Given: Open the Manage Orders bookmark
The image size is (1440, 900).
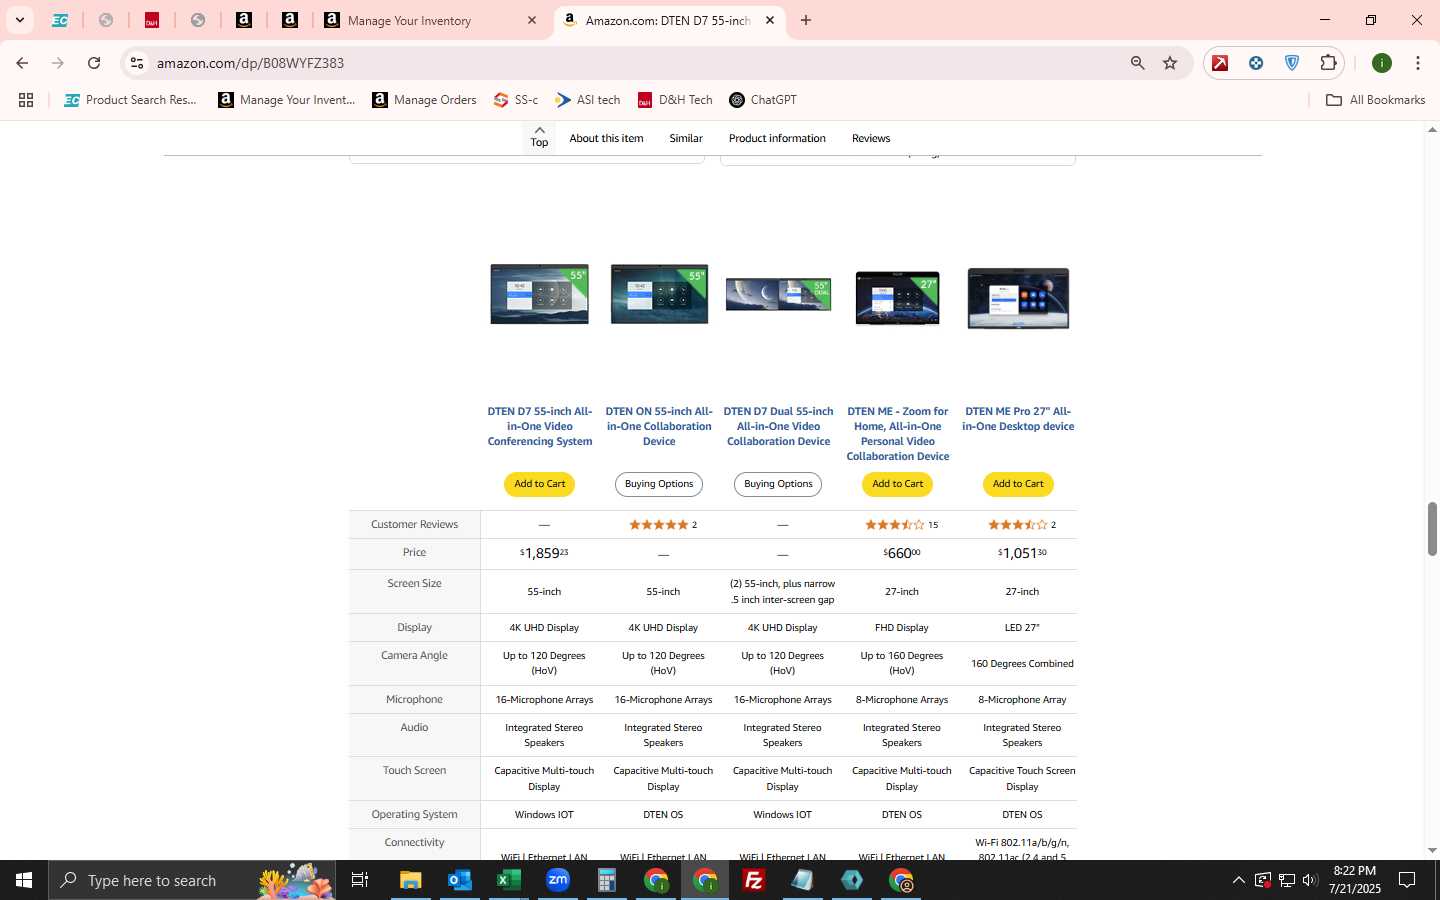Looking at the screenshot, I should pyautogui.click(x=424, y=100).
